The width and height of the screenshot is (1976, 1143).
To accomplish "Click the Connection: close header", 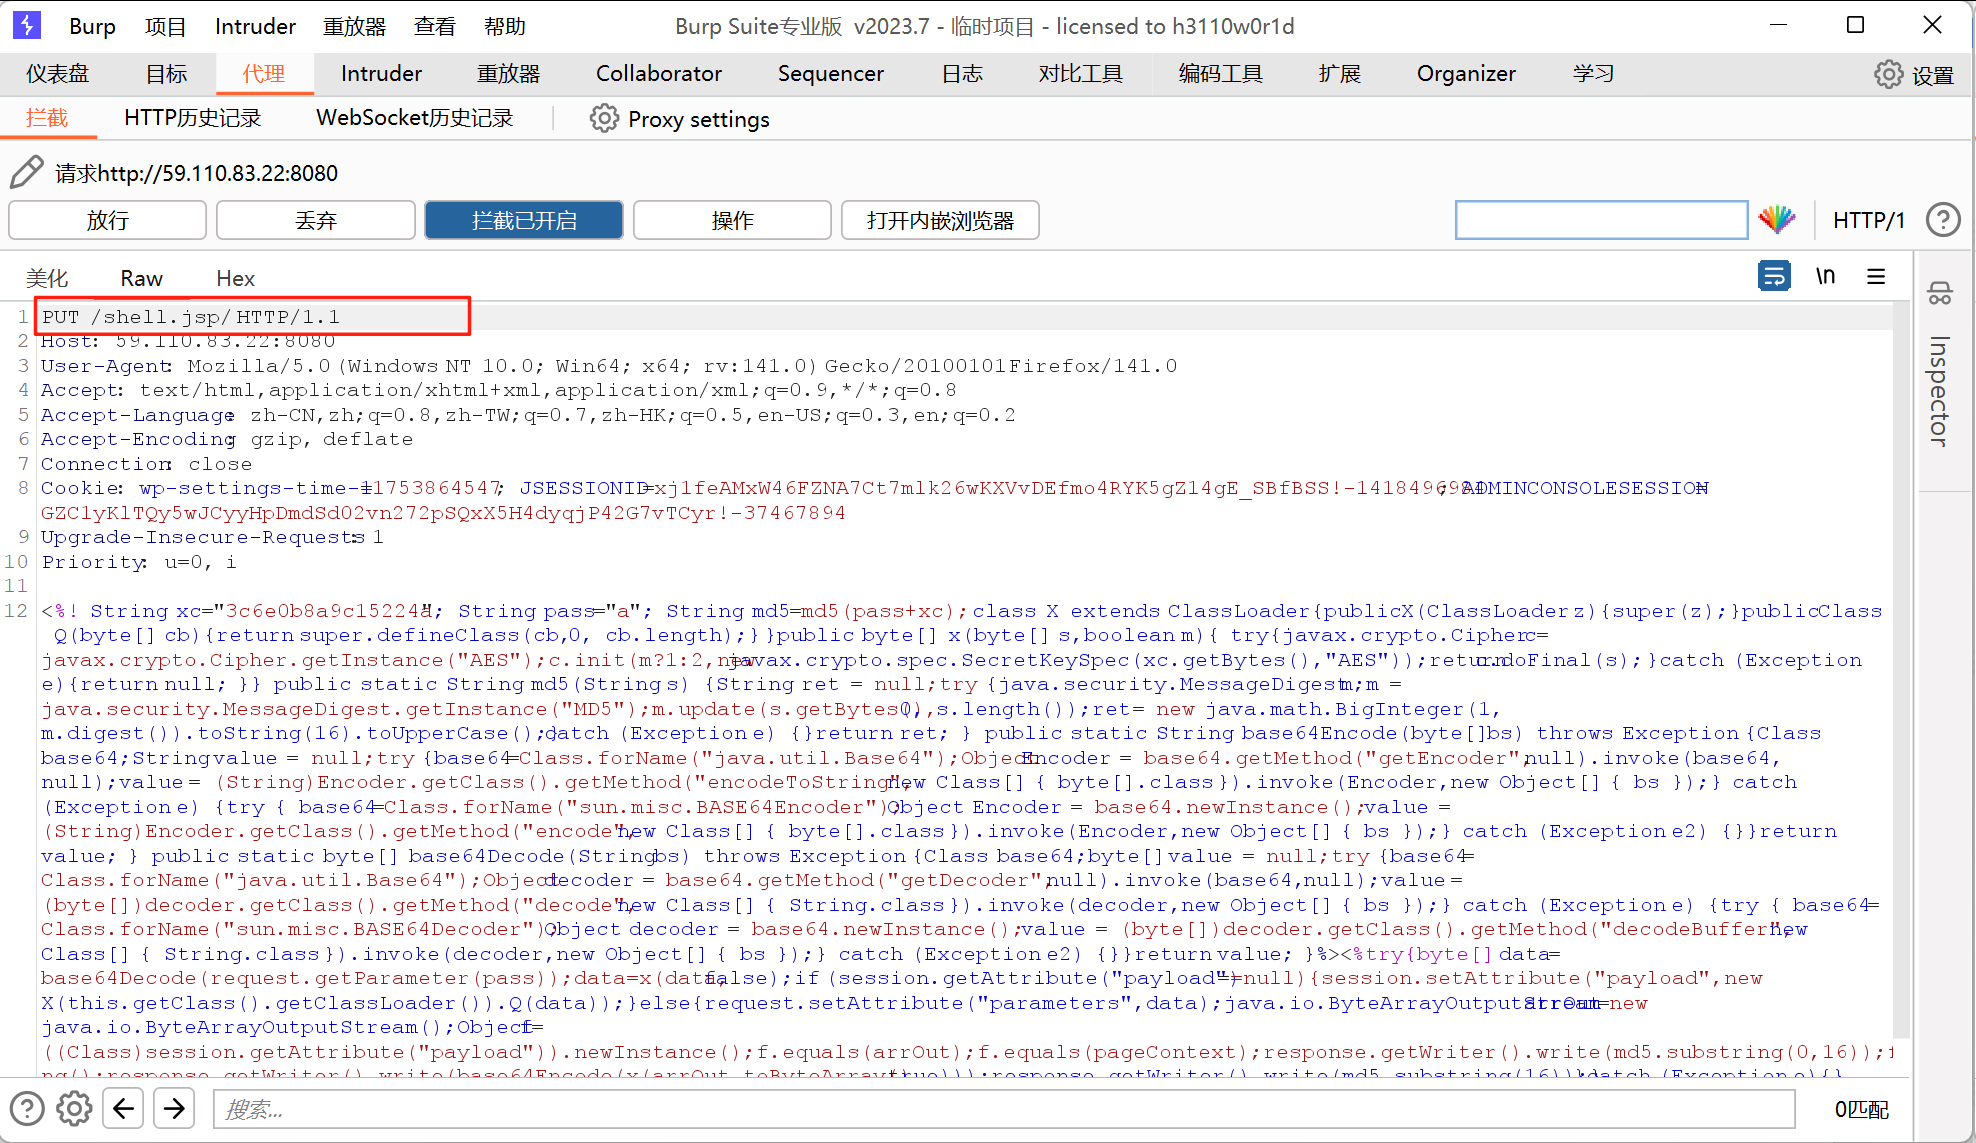I will 146,464.
